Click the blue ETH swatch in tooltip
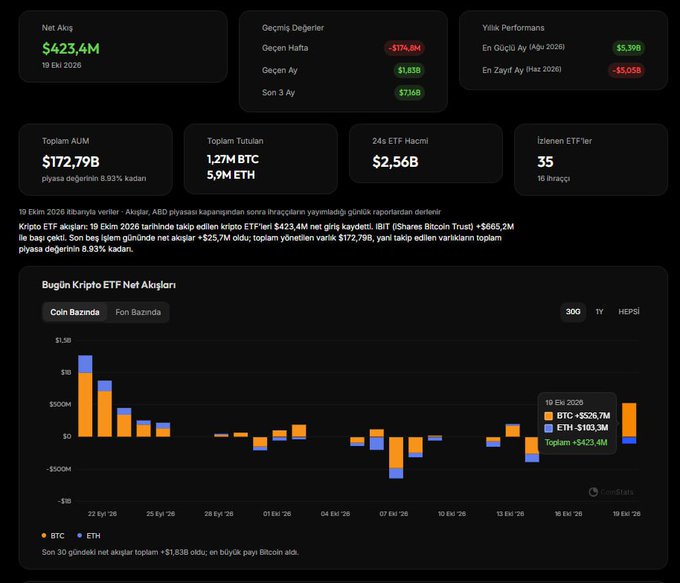Screen dimensions: 680x583 pyautogui.click(x=549, y=428)
